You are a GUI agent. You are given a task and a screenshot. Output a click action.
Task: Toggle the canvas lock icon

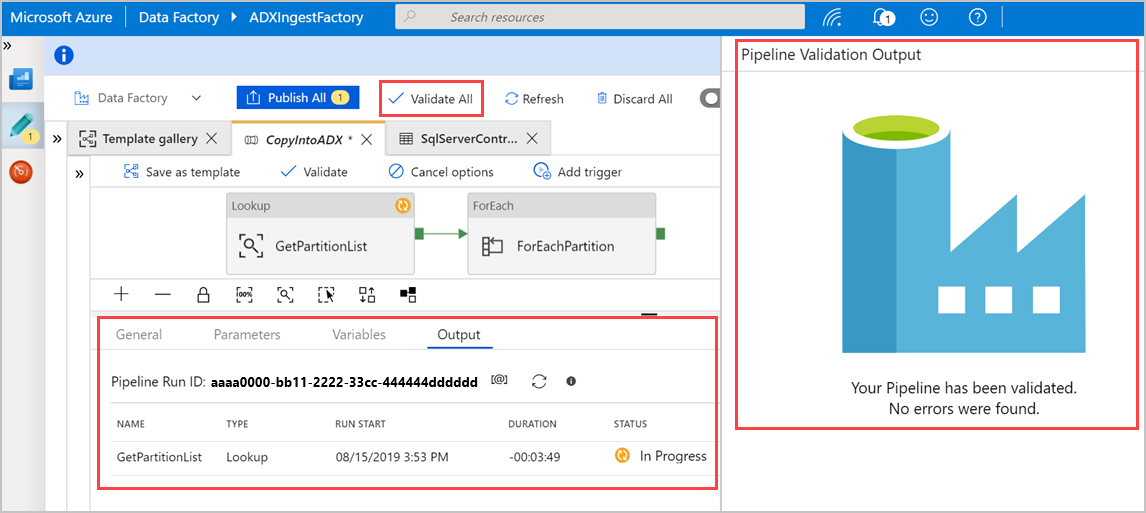(203, 294)
